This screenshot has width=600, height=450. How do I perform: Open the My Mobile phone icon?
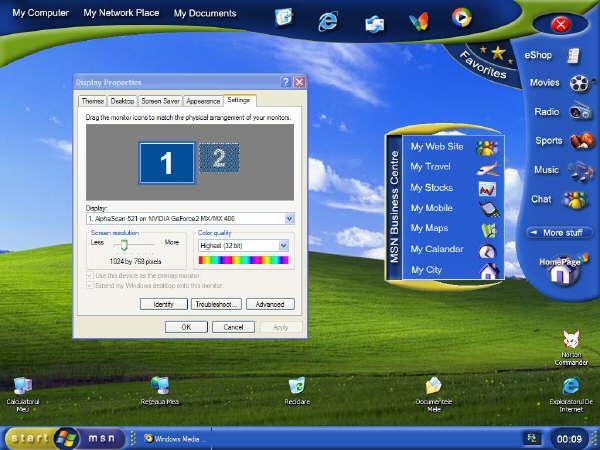point(489,209)
